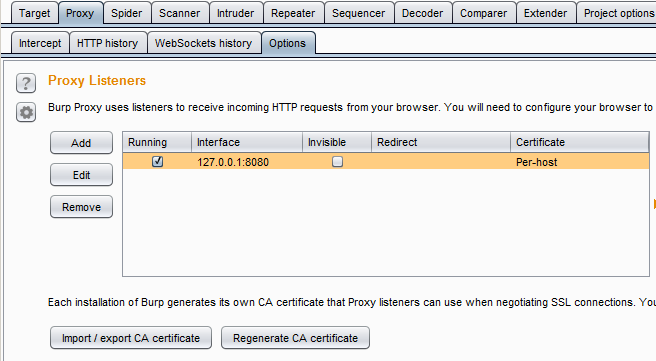This screenshot has height=361, width=656.
Task: Open the Proxy Listeners help icon
Action: coord(26,83)
